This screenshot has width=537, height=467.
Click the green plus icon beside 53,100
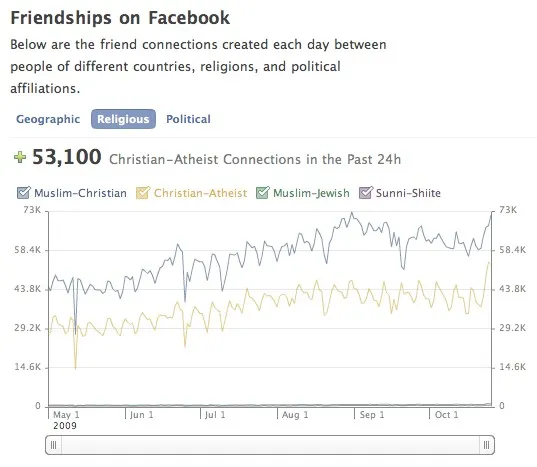point(20,157)
